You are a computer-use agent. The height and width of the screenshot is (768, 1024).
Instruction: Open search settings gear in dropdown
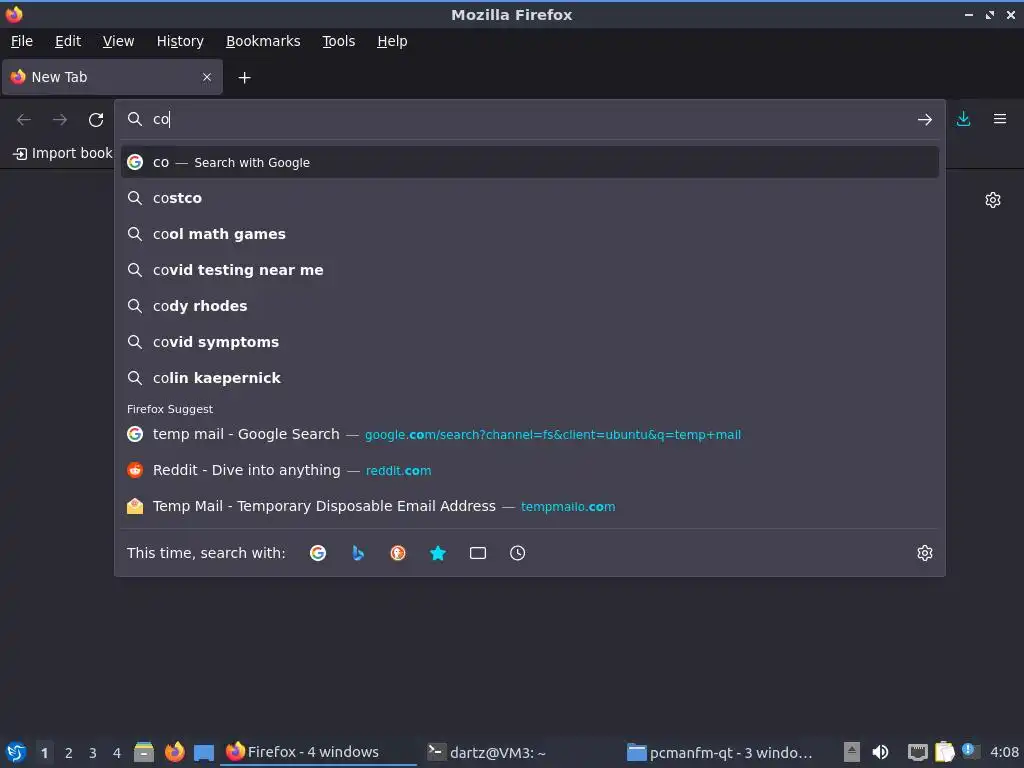point(925,553)
